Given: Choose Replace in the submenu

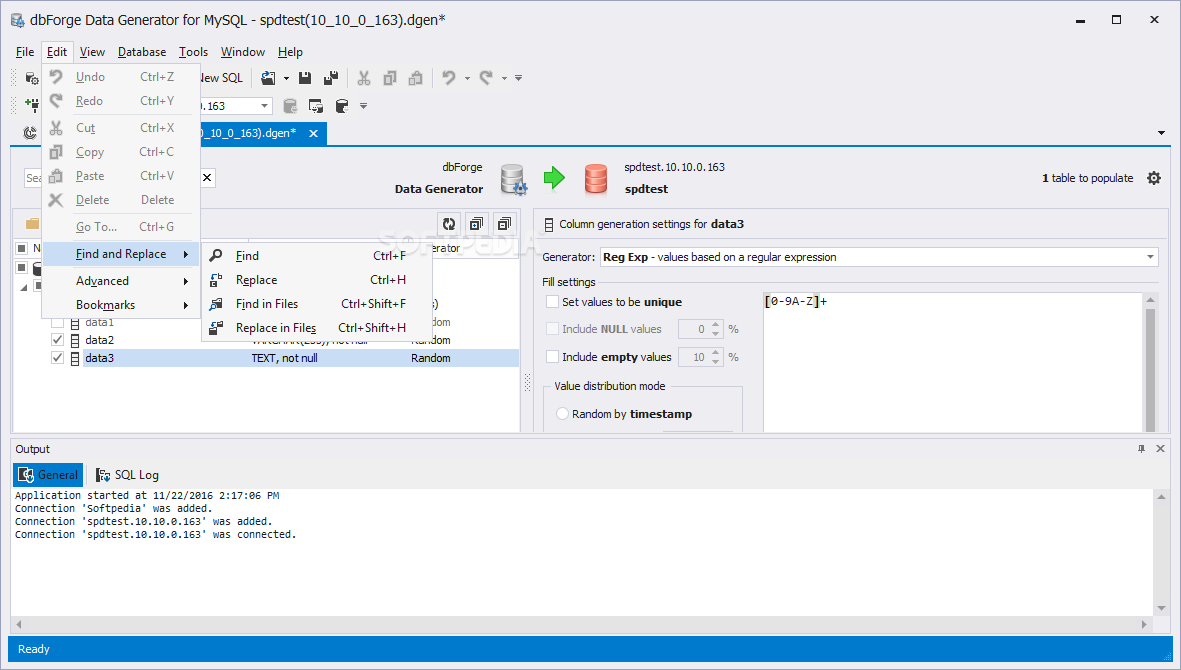Looking at the screenshot, I should point(317,280).
